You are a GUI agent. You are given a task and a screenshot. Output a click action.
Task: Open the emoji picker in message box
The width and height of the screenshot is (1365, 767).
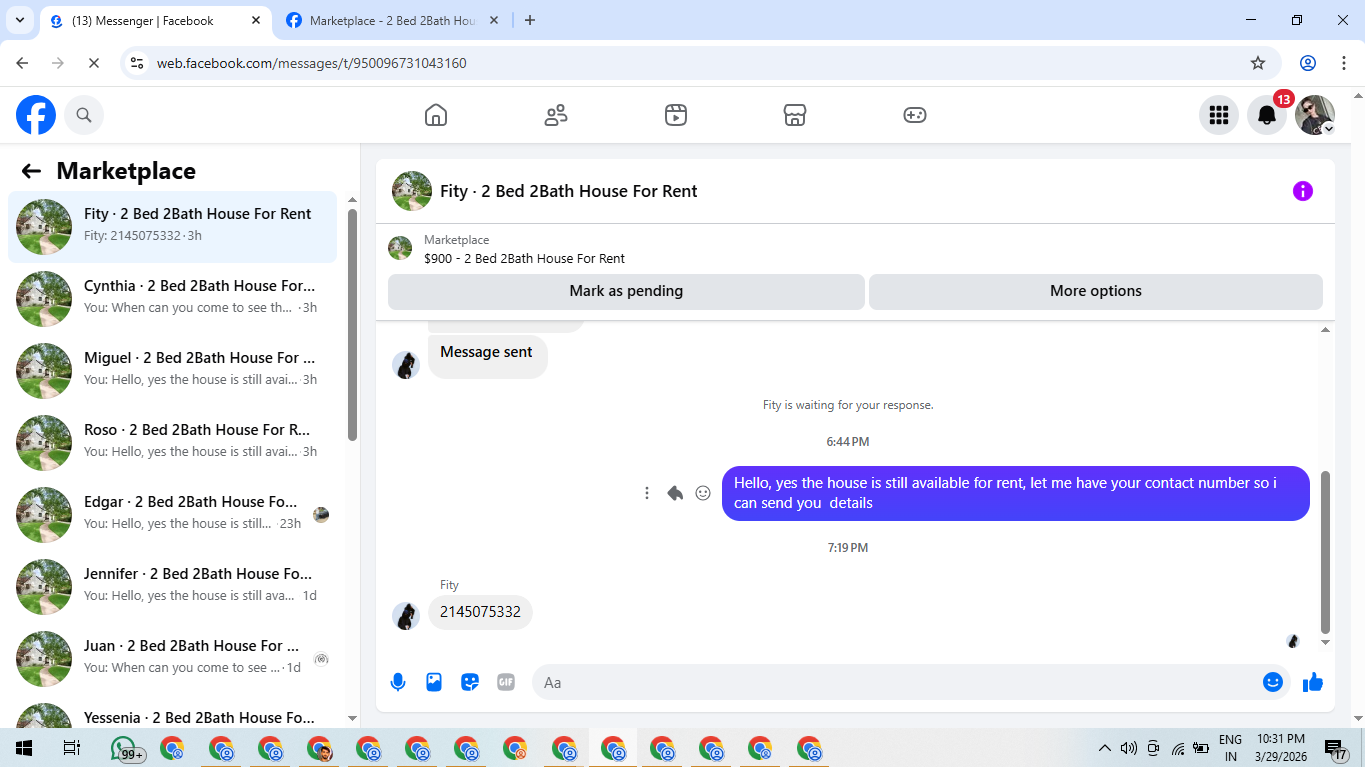(1273, 682)
